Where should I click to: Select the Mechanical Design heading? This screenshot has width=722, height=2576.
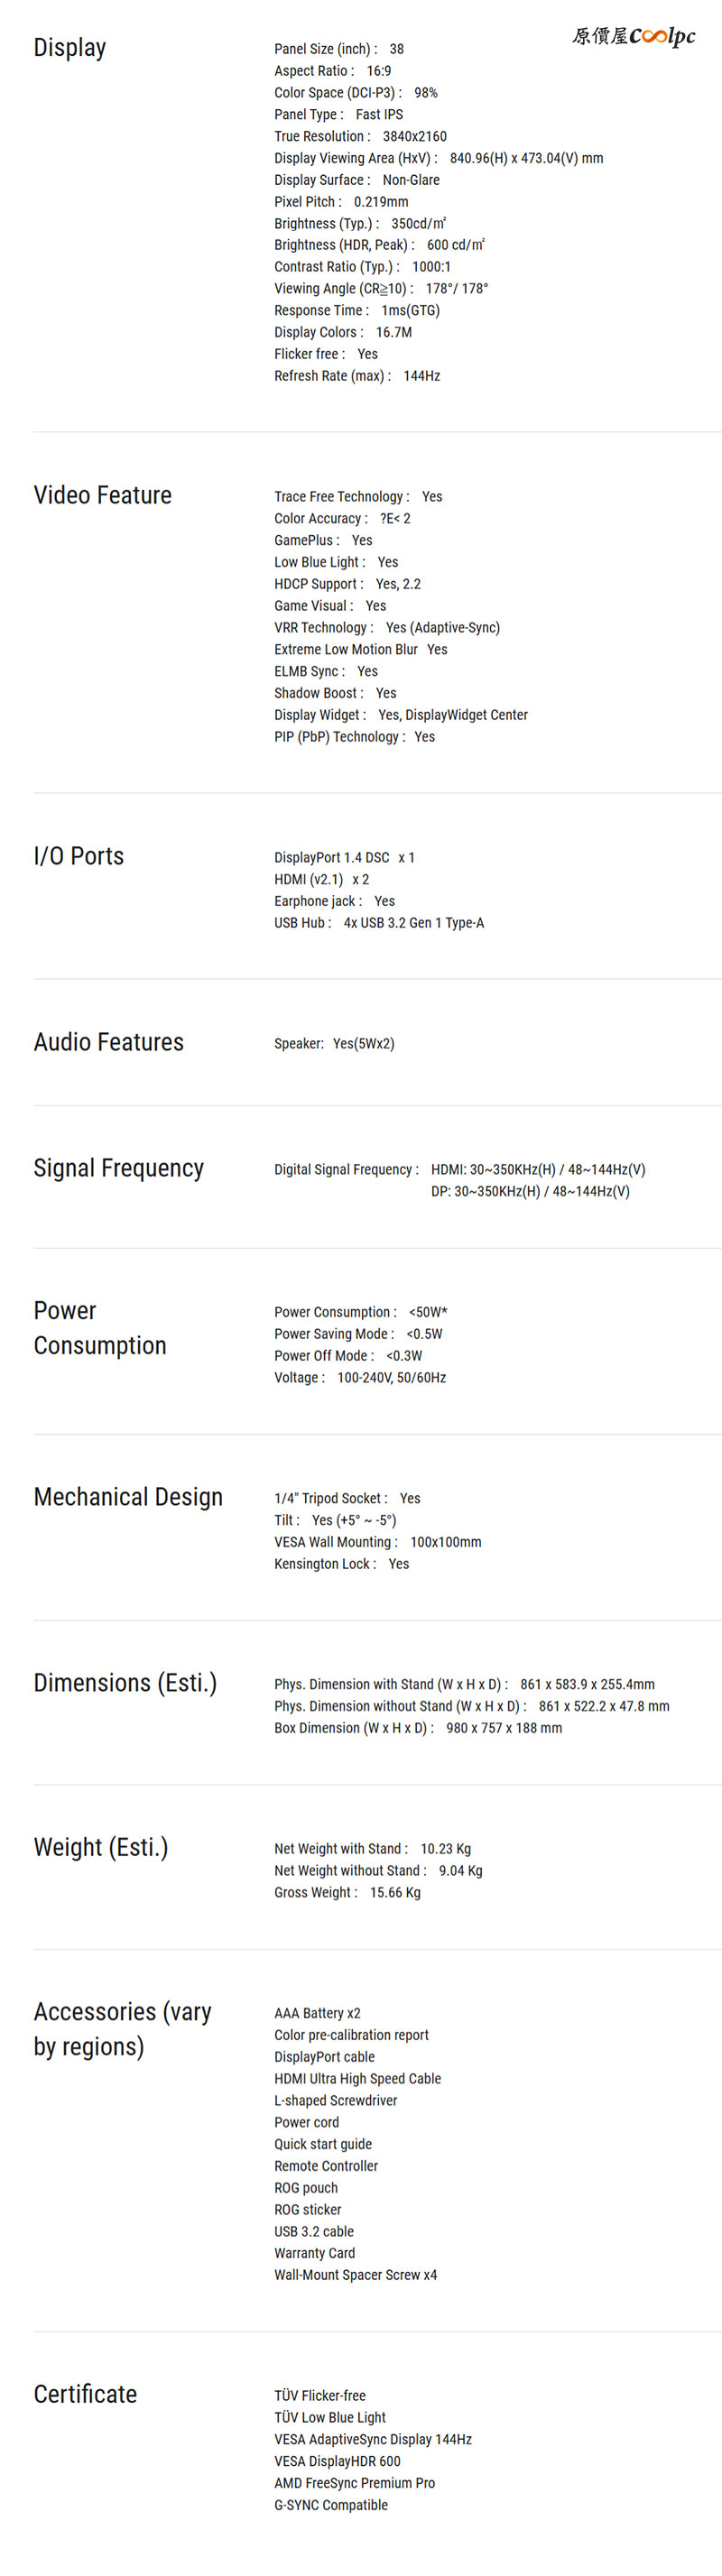(x=128, y=1497)
